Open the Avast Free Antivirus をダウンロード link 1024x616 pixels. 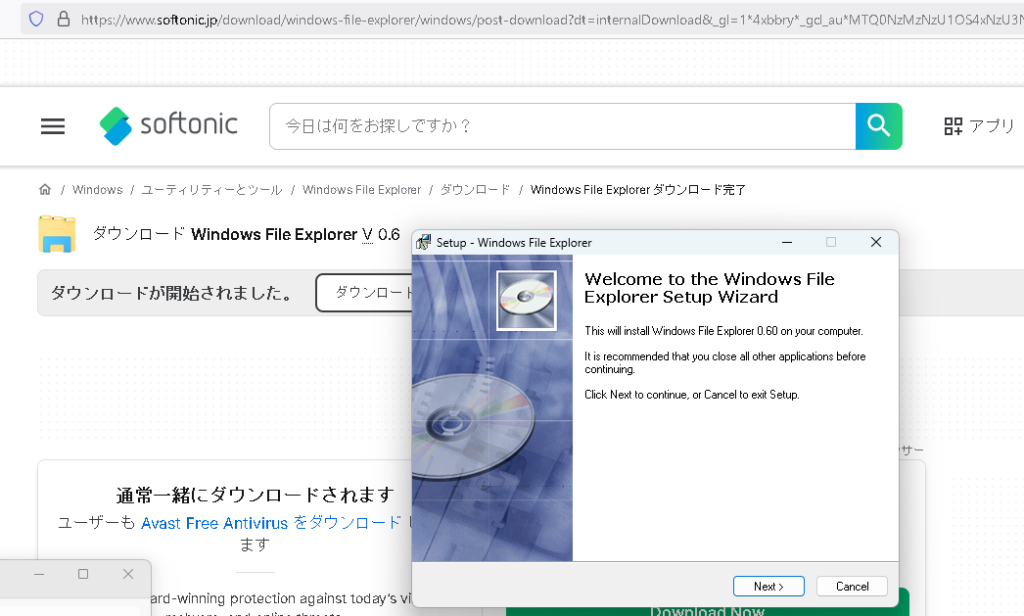(271, 523)
